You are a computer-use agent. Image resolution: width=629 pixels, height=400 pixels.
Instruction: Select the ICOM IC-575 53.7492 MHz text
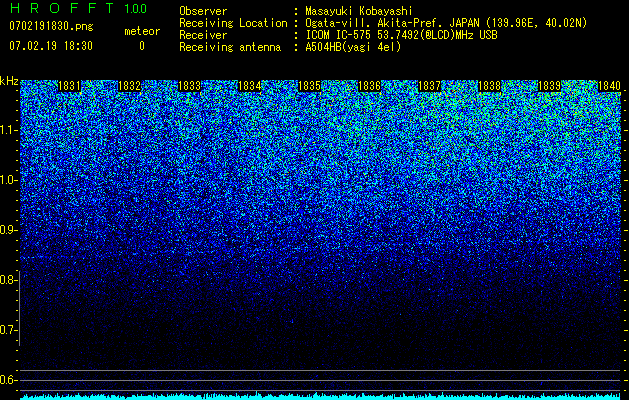[401, 35]
